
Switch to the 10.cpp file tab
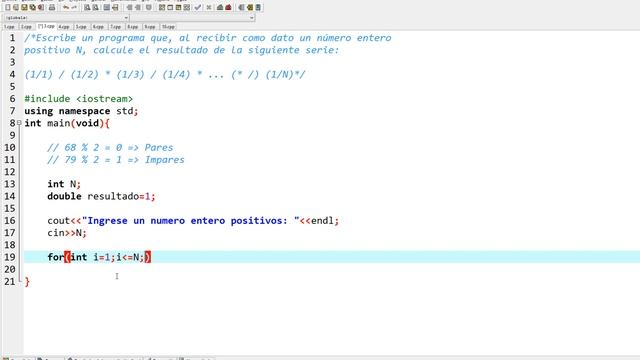pyautogui.click(x=168, y=27)
